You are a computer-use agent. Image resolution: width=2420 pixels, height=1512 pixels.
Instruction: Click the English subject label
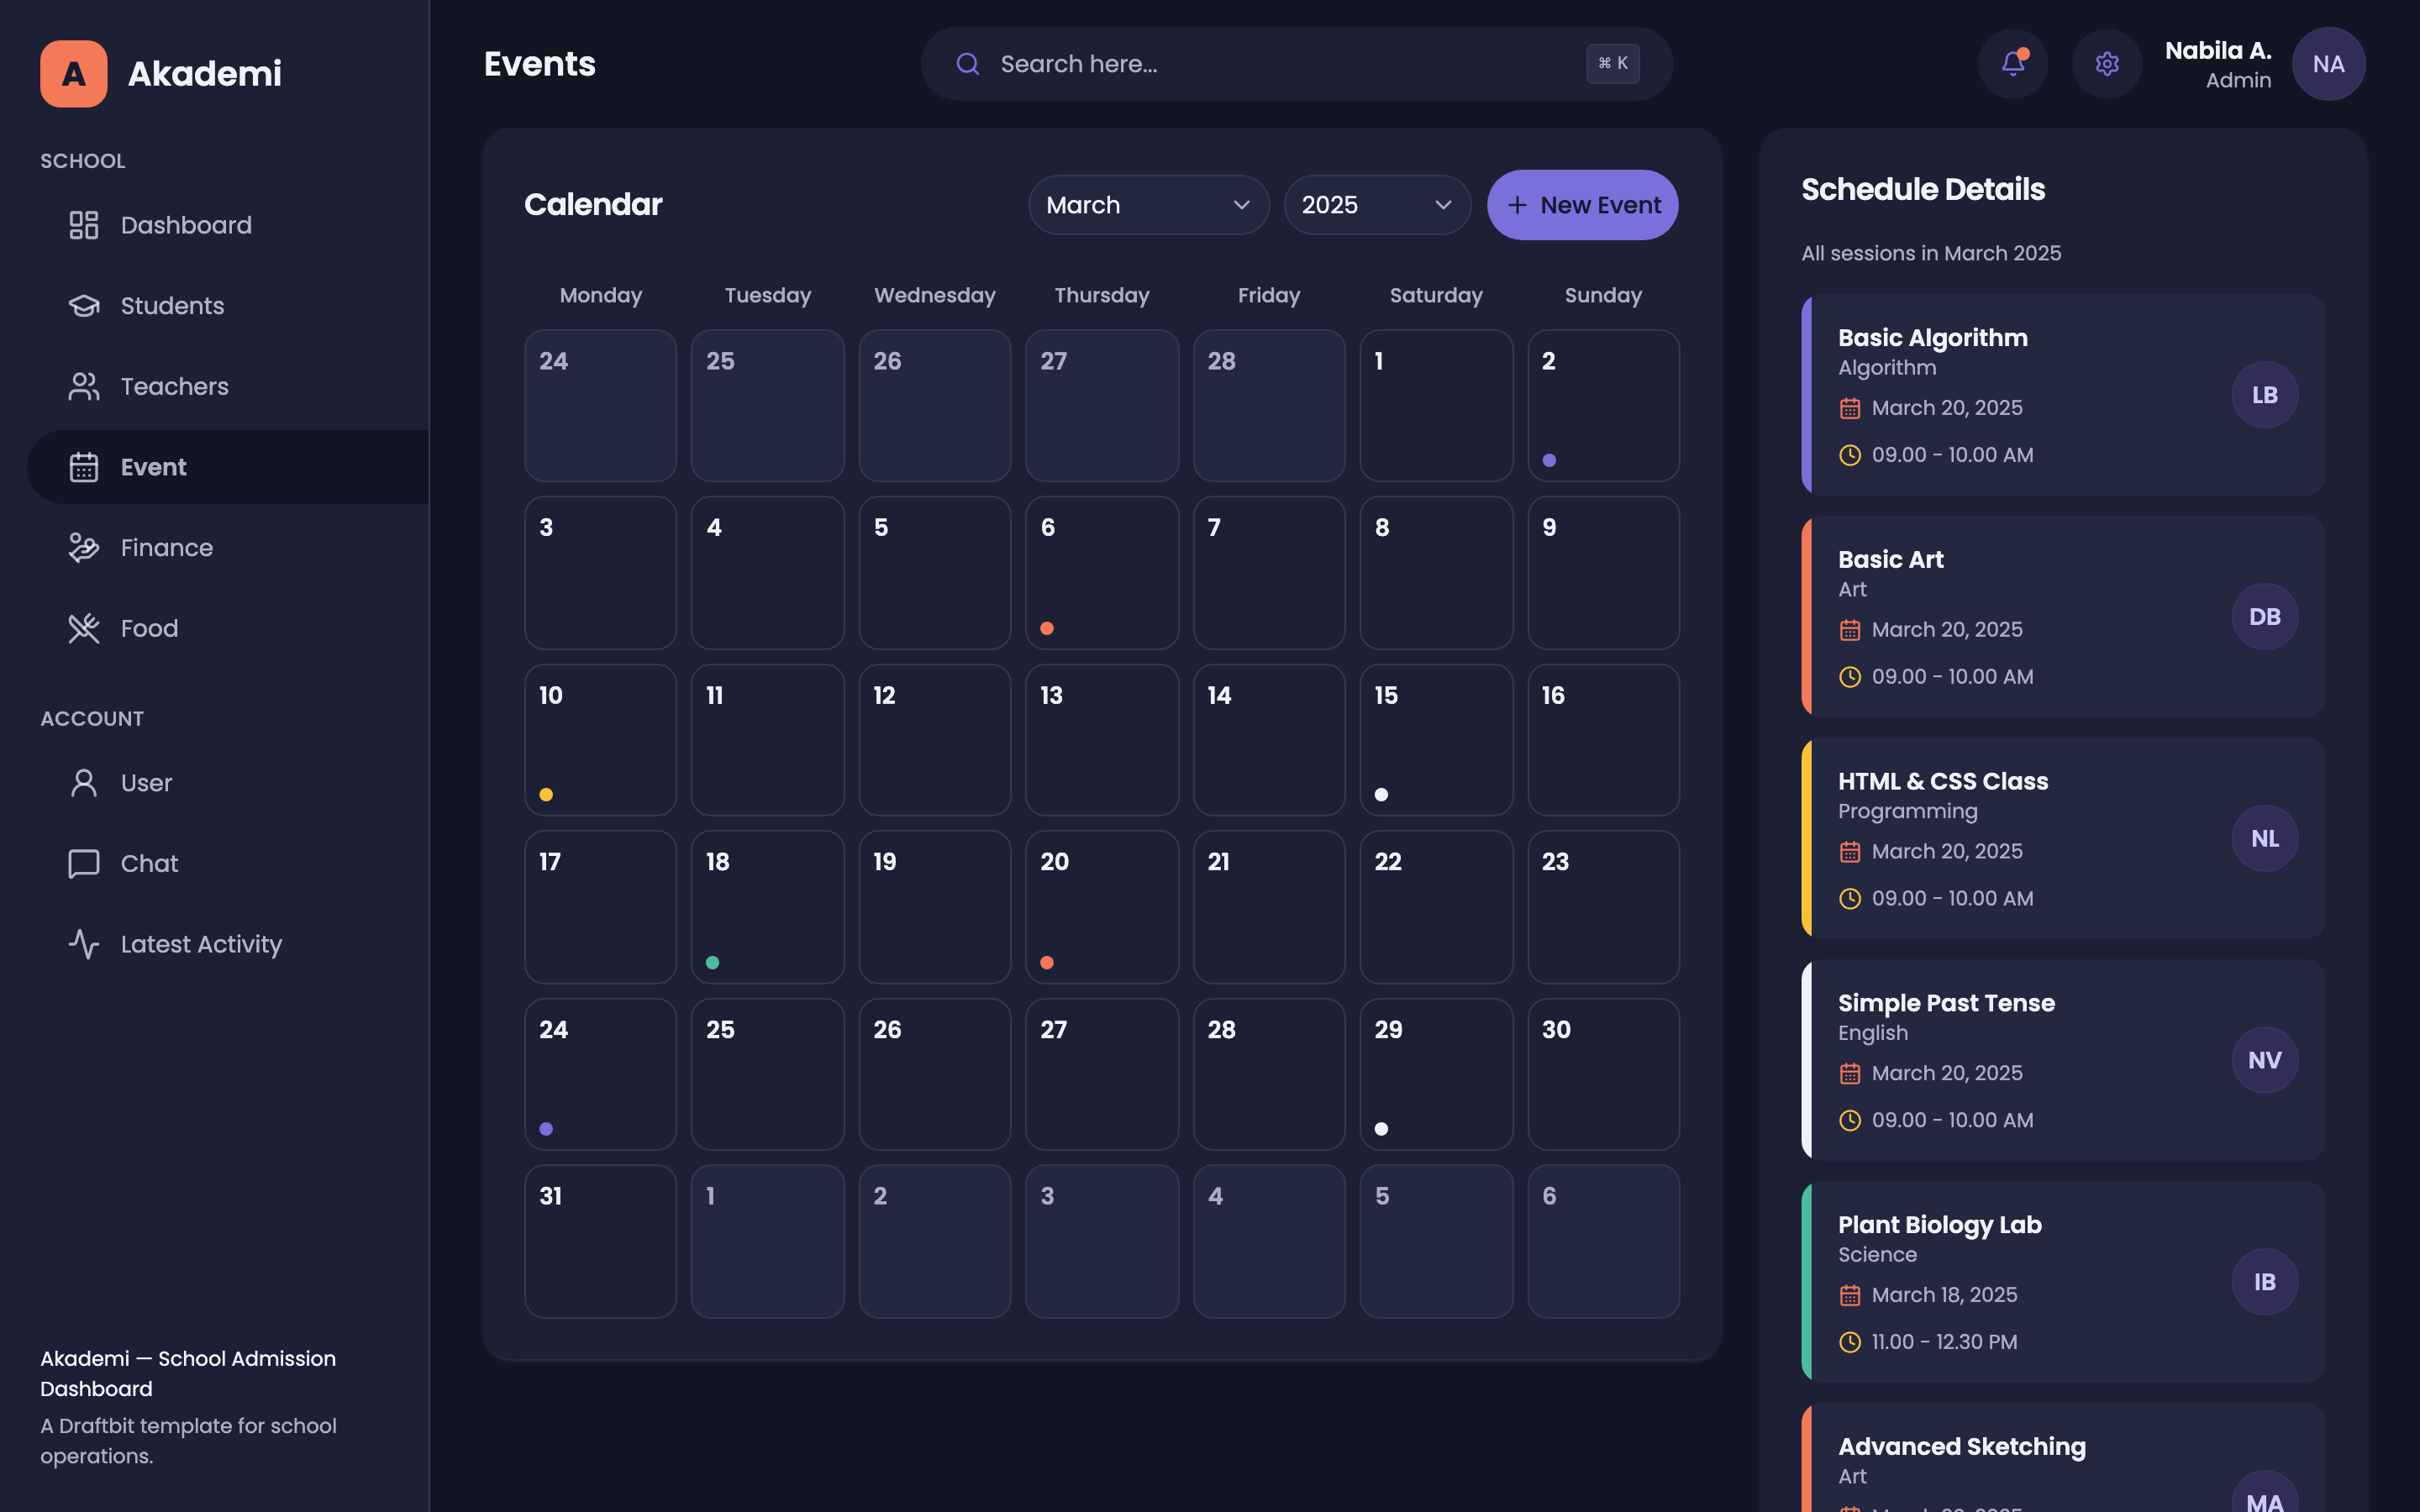1872,1033
